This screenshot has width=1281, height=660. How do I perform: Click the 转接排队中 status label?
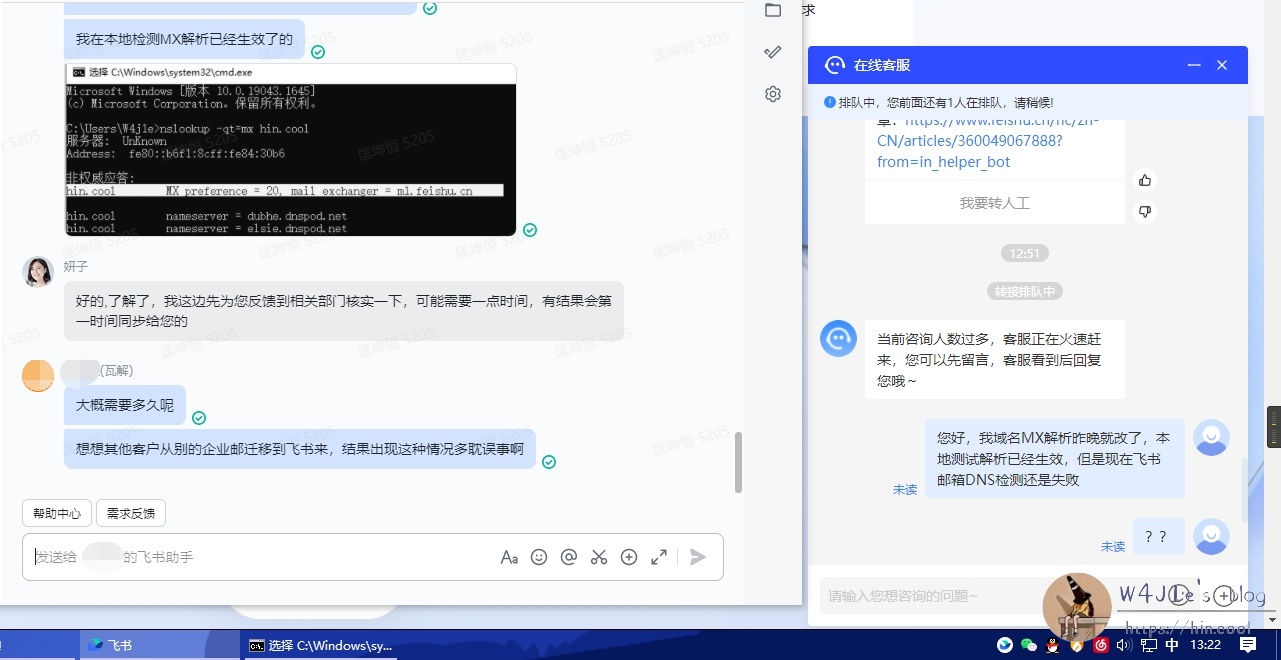[1025, 291]
